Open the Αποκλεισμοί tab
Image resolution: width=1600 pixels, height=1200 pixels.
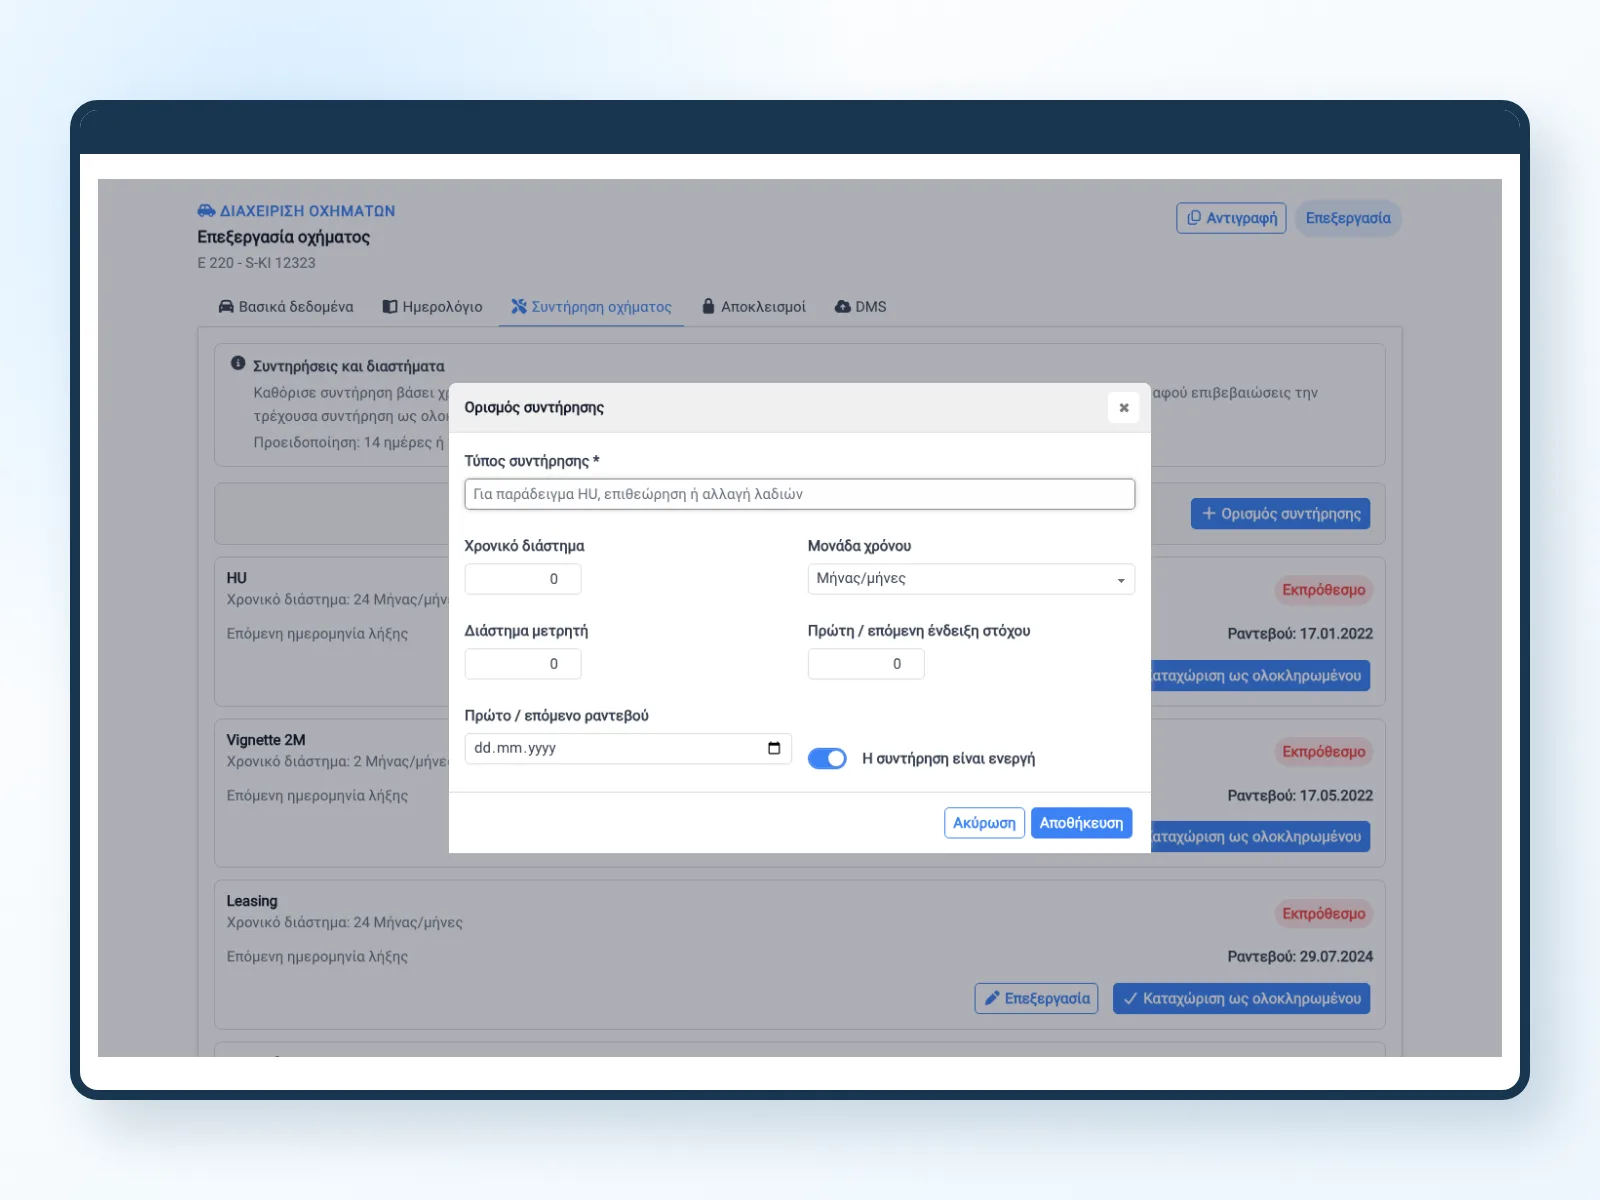point(753,307)
